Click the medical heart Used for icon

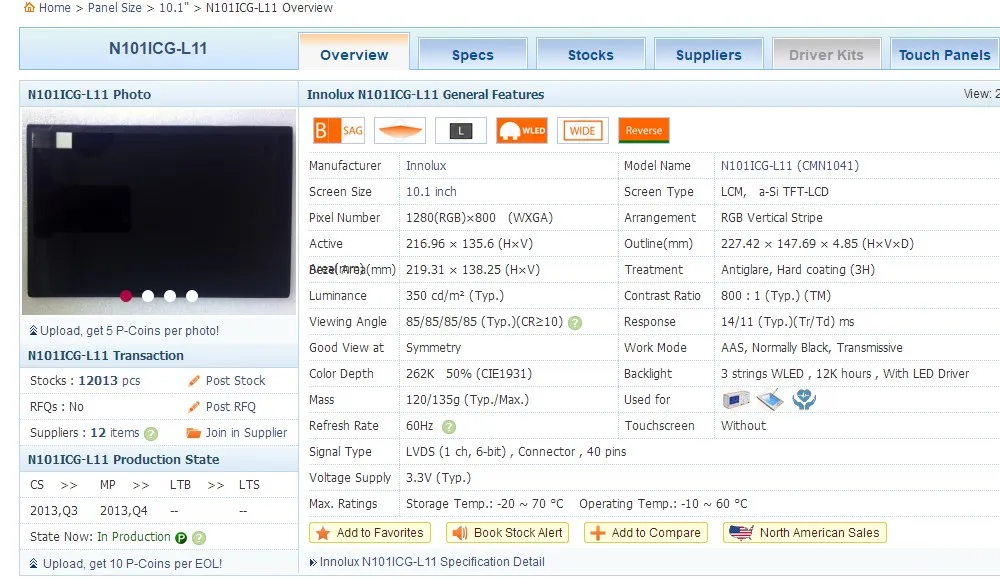[804, 400]
